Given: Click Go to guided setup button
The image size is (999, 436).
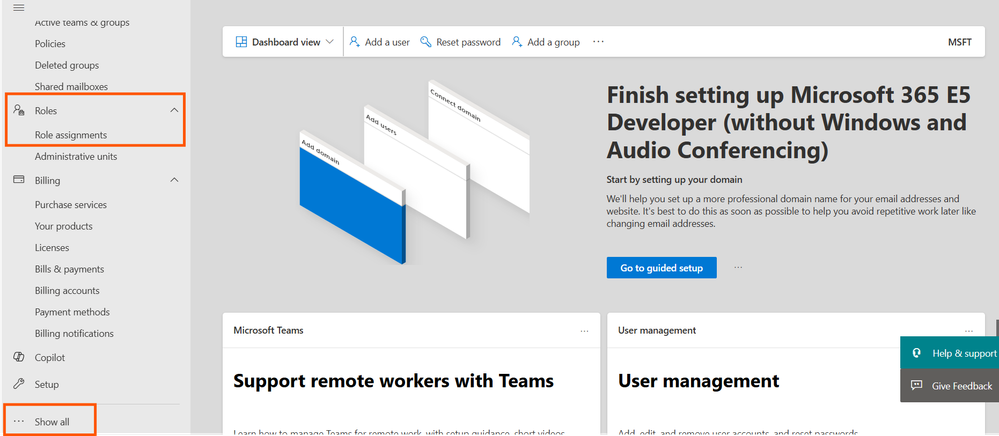Looking at the screenshot, I should [x=661, y=268].
